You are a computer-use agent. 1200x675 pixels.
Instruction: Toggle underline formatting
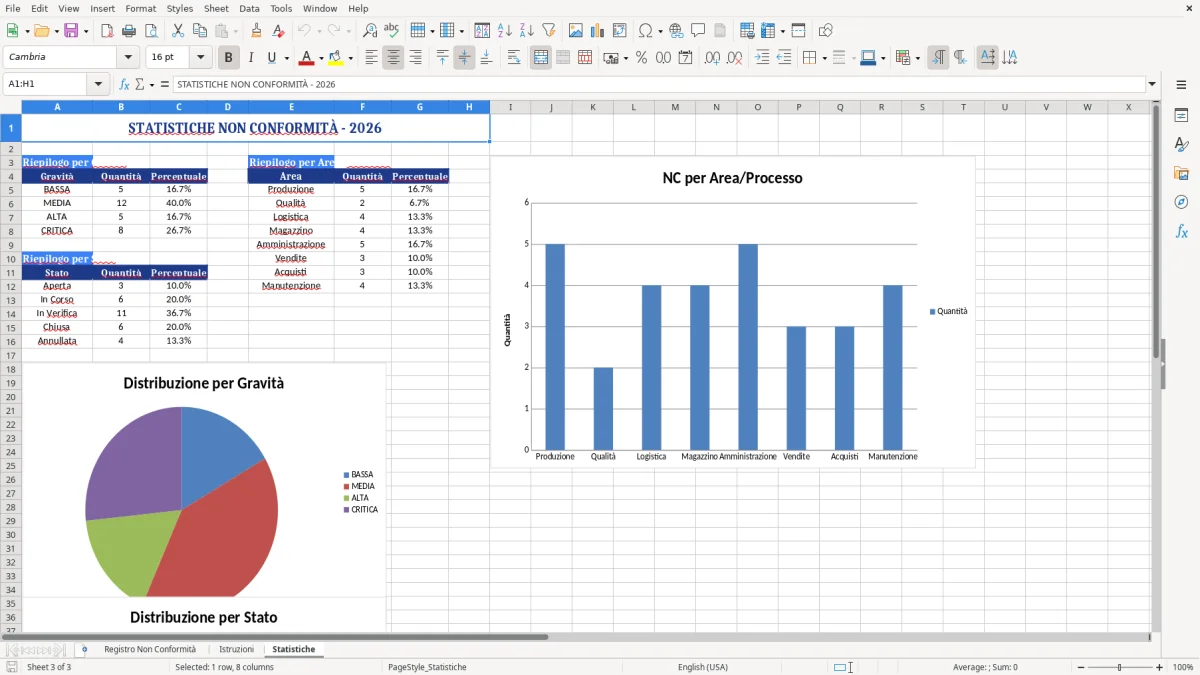point(271,57)
